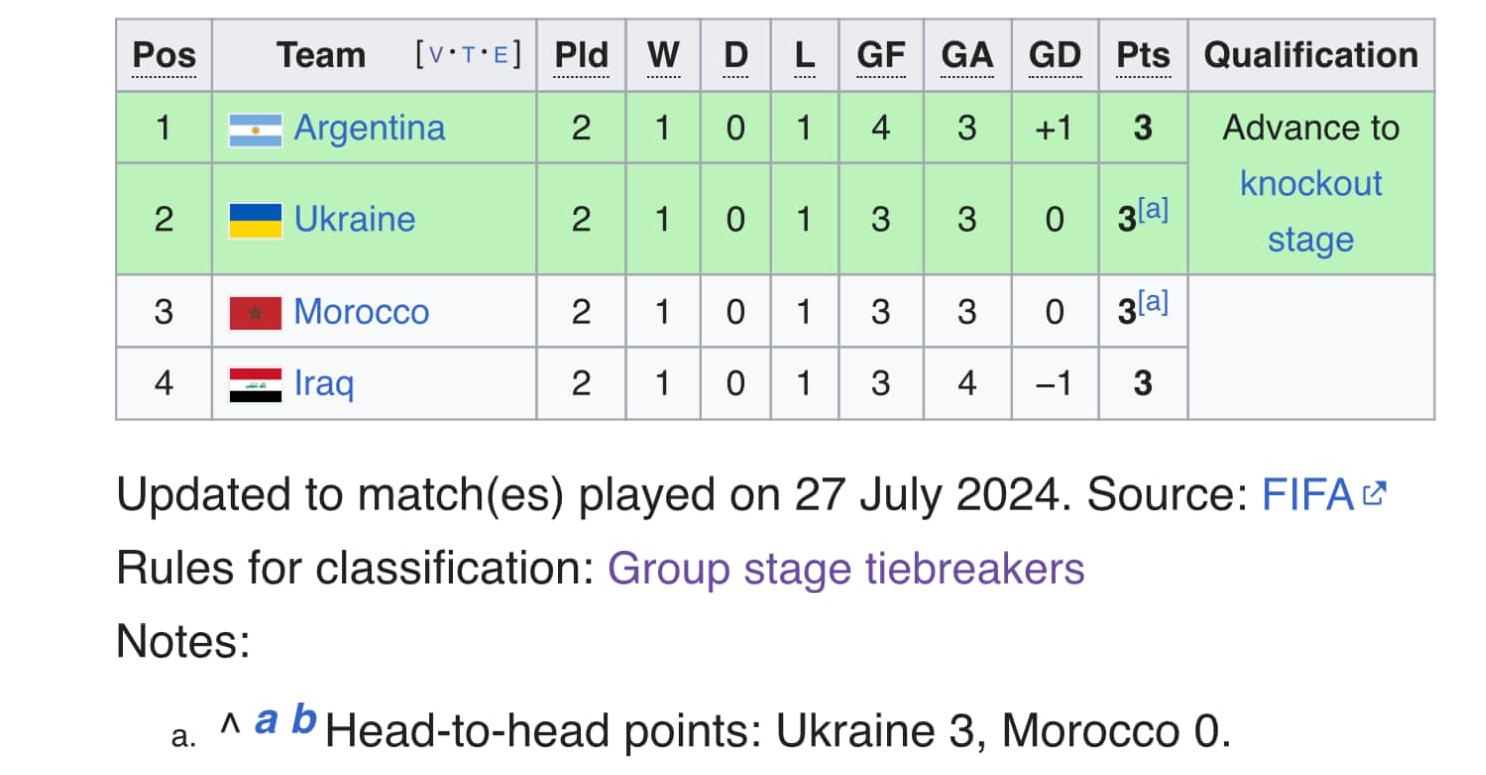Click the Morocco flag icon
The image size is (1486, 775).
pyautogui.click(x=255, y=313)
